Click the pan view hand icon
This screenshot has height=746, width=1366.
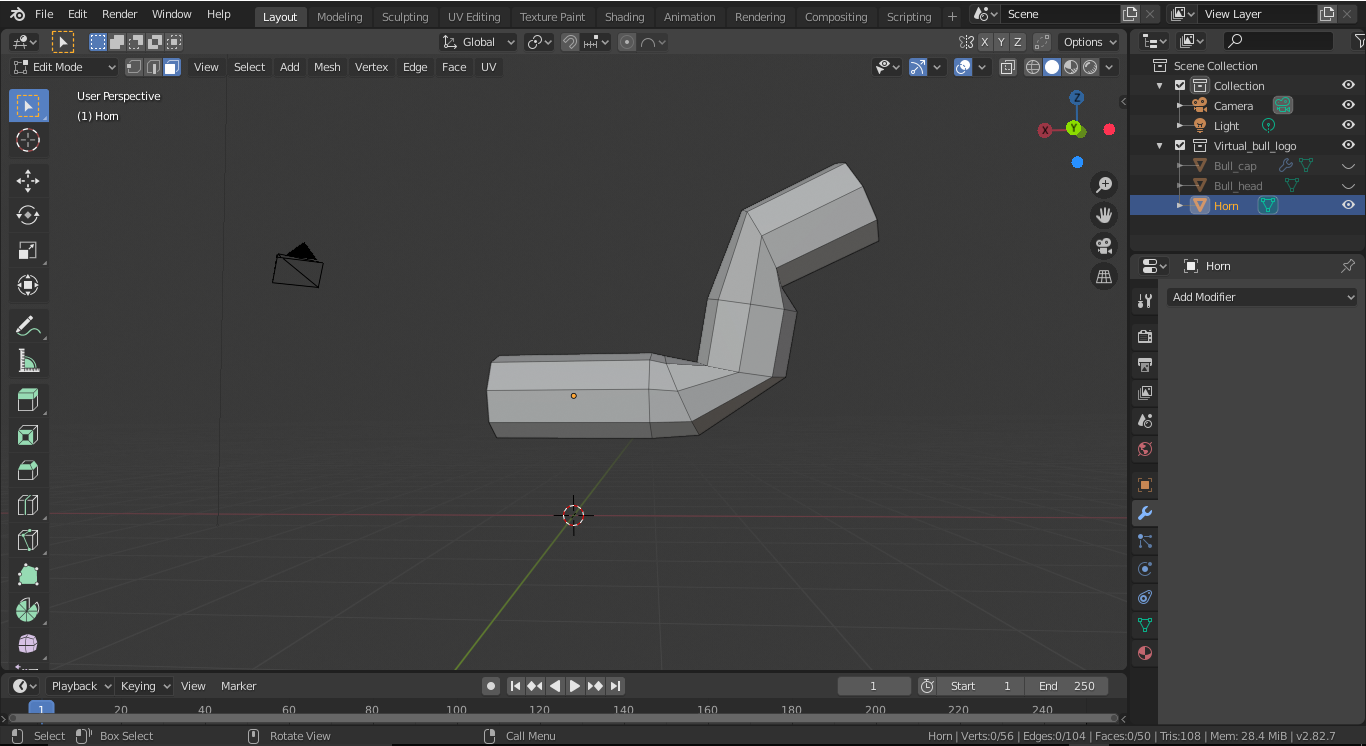pyautogui.click(x=1104, y=215)
